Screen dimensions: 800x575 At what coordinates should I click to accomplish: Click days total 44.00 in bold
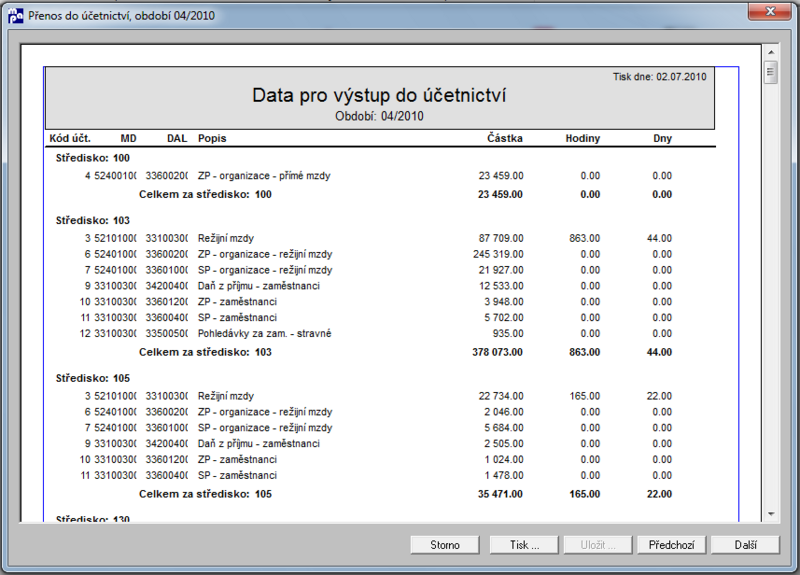click(x=659, y=352)
